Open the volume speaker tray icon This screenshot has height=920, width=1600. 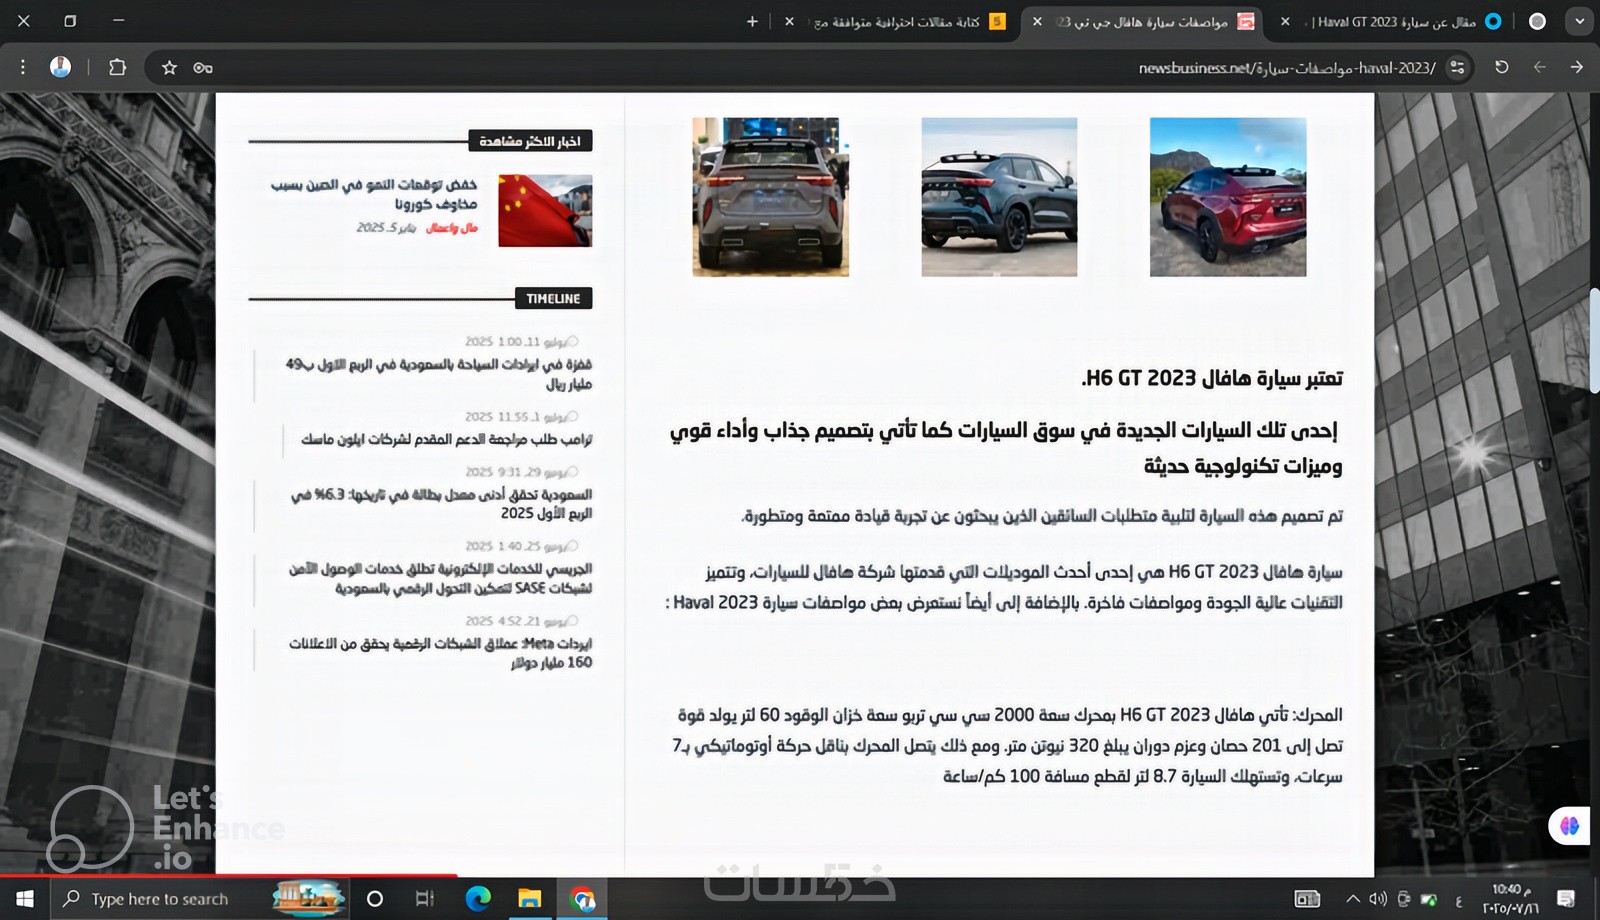[x=1378, y=899]
